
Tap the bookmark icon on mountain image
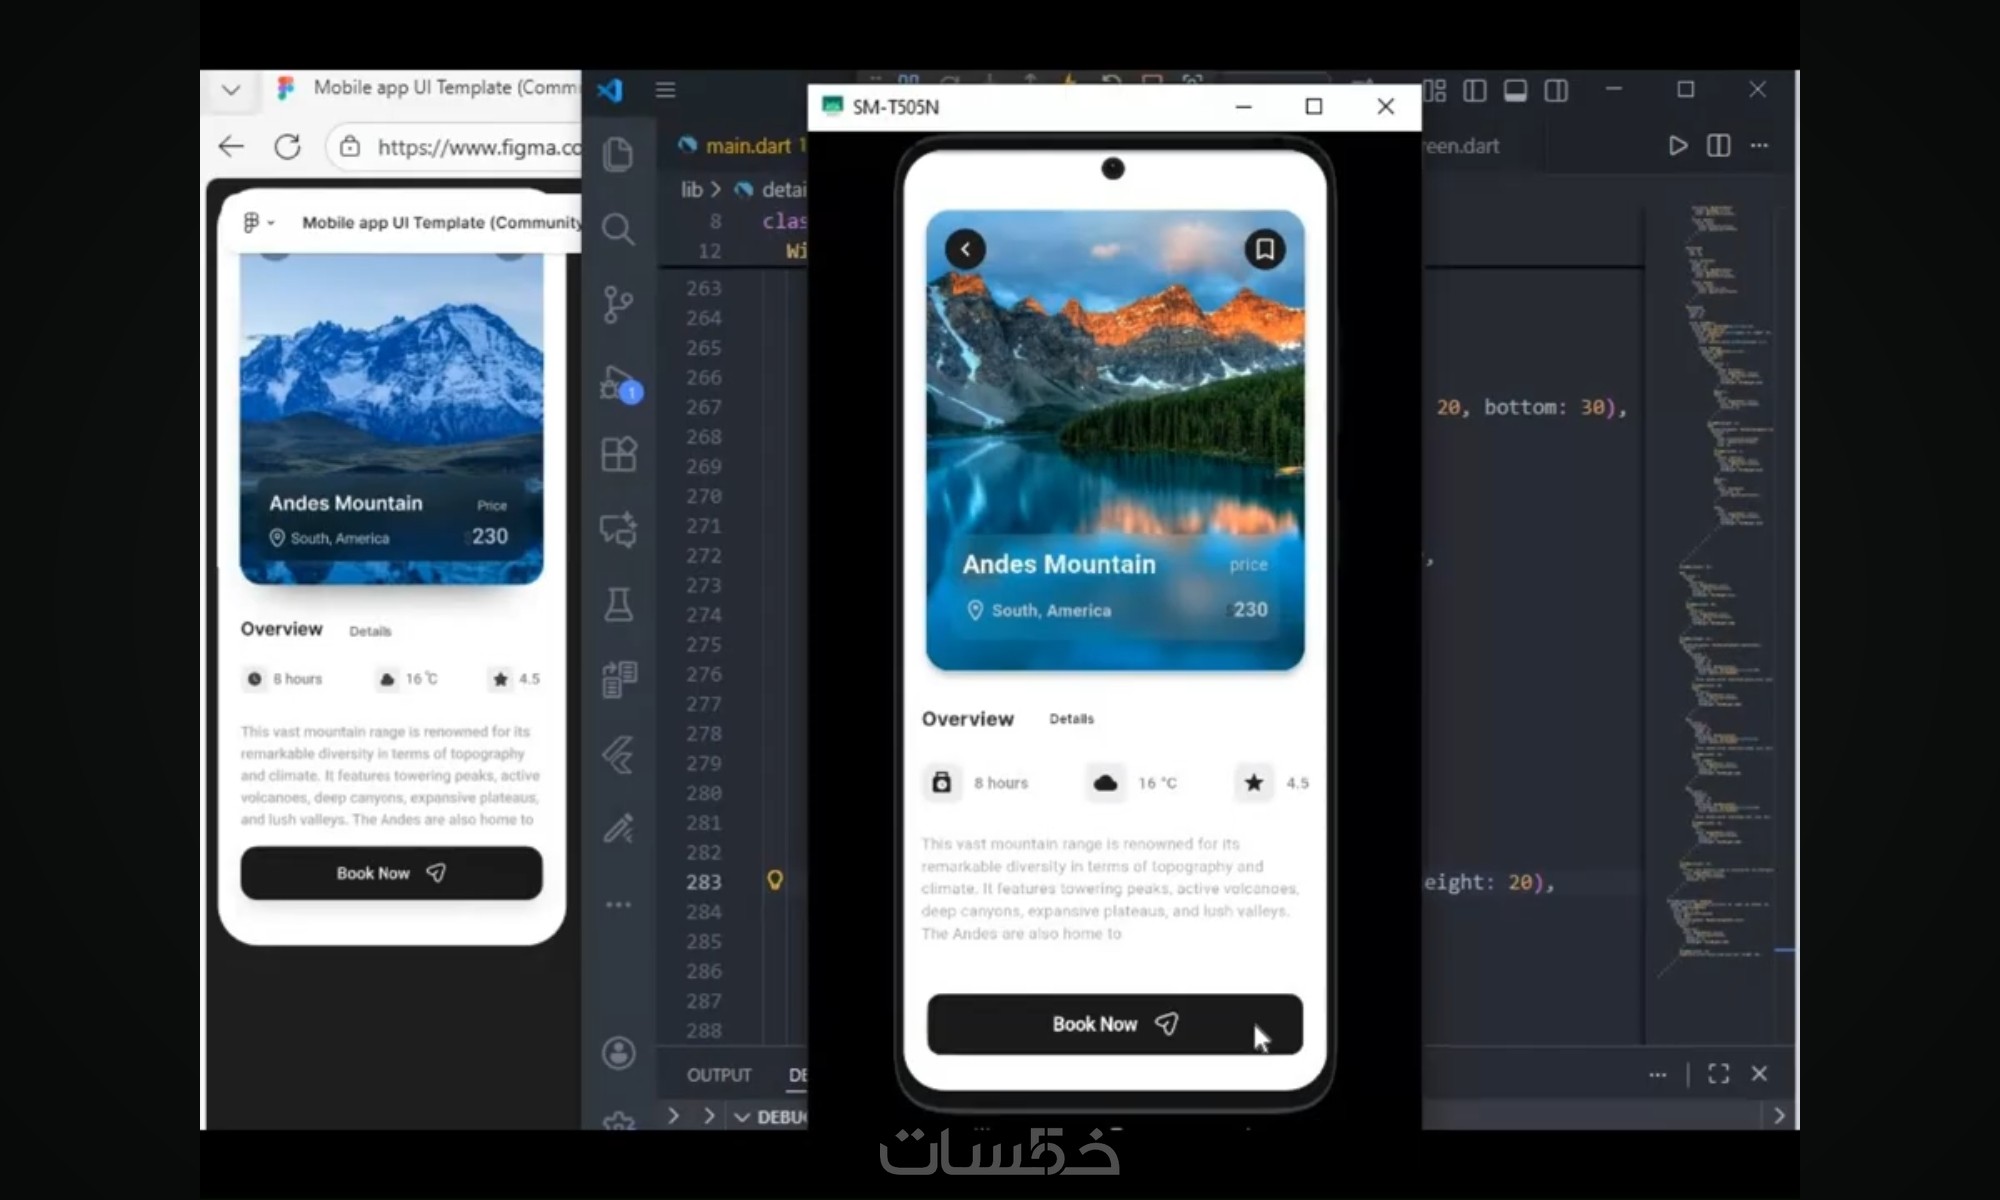(1264, 249)
